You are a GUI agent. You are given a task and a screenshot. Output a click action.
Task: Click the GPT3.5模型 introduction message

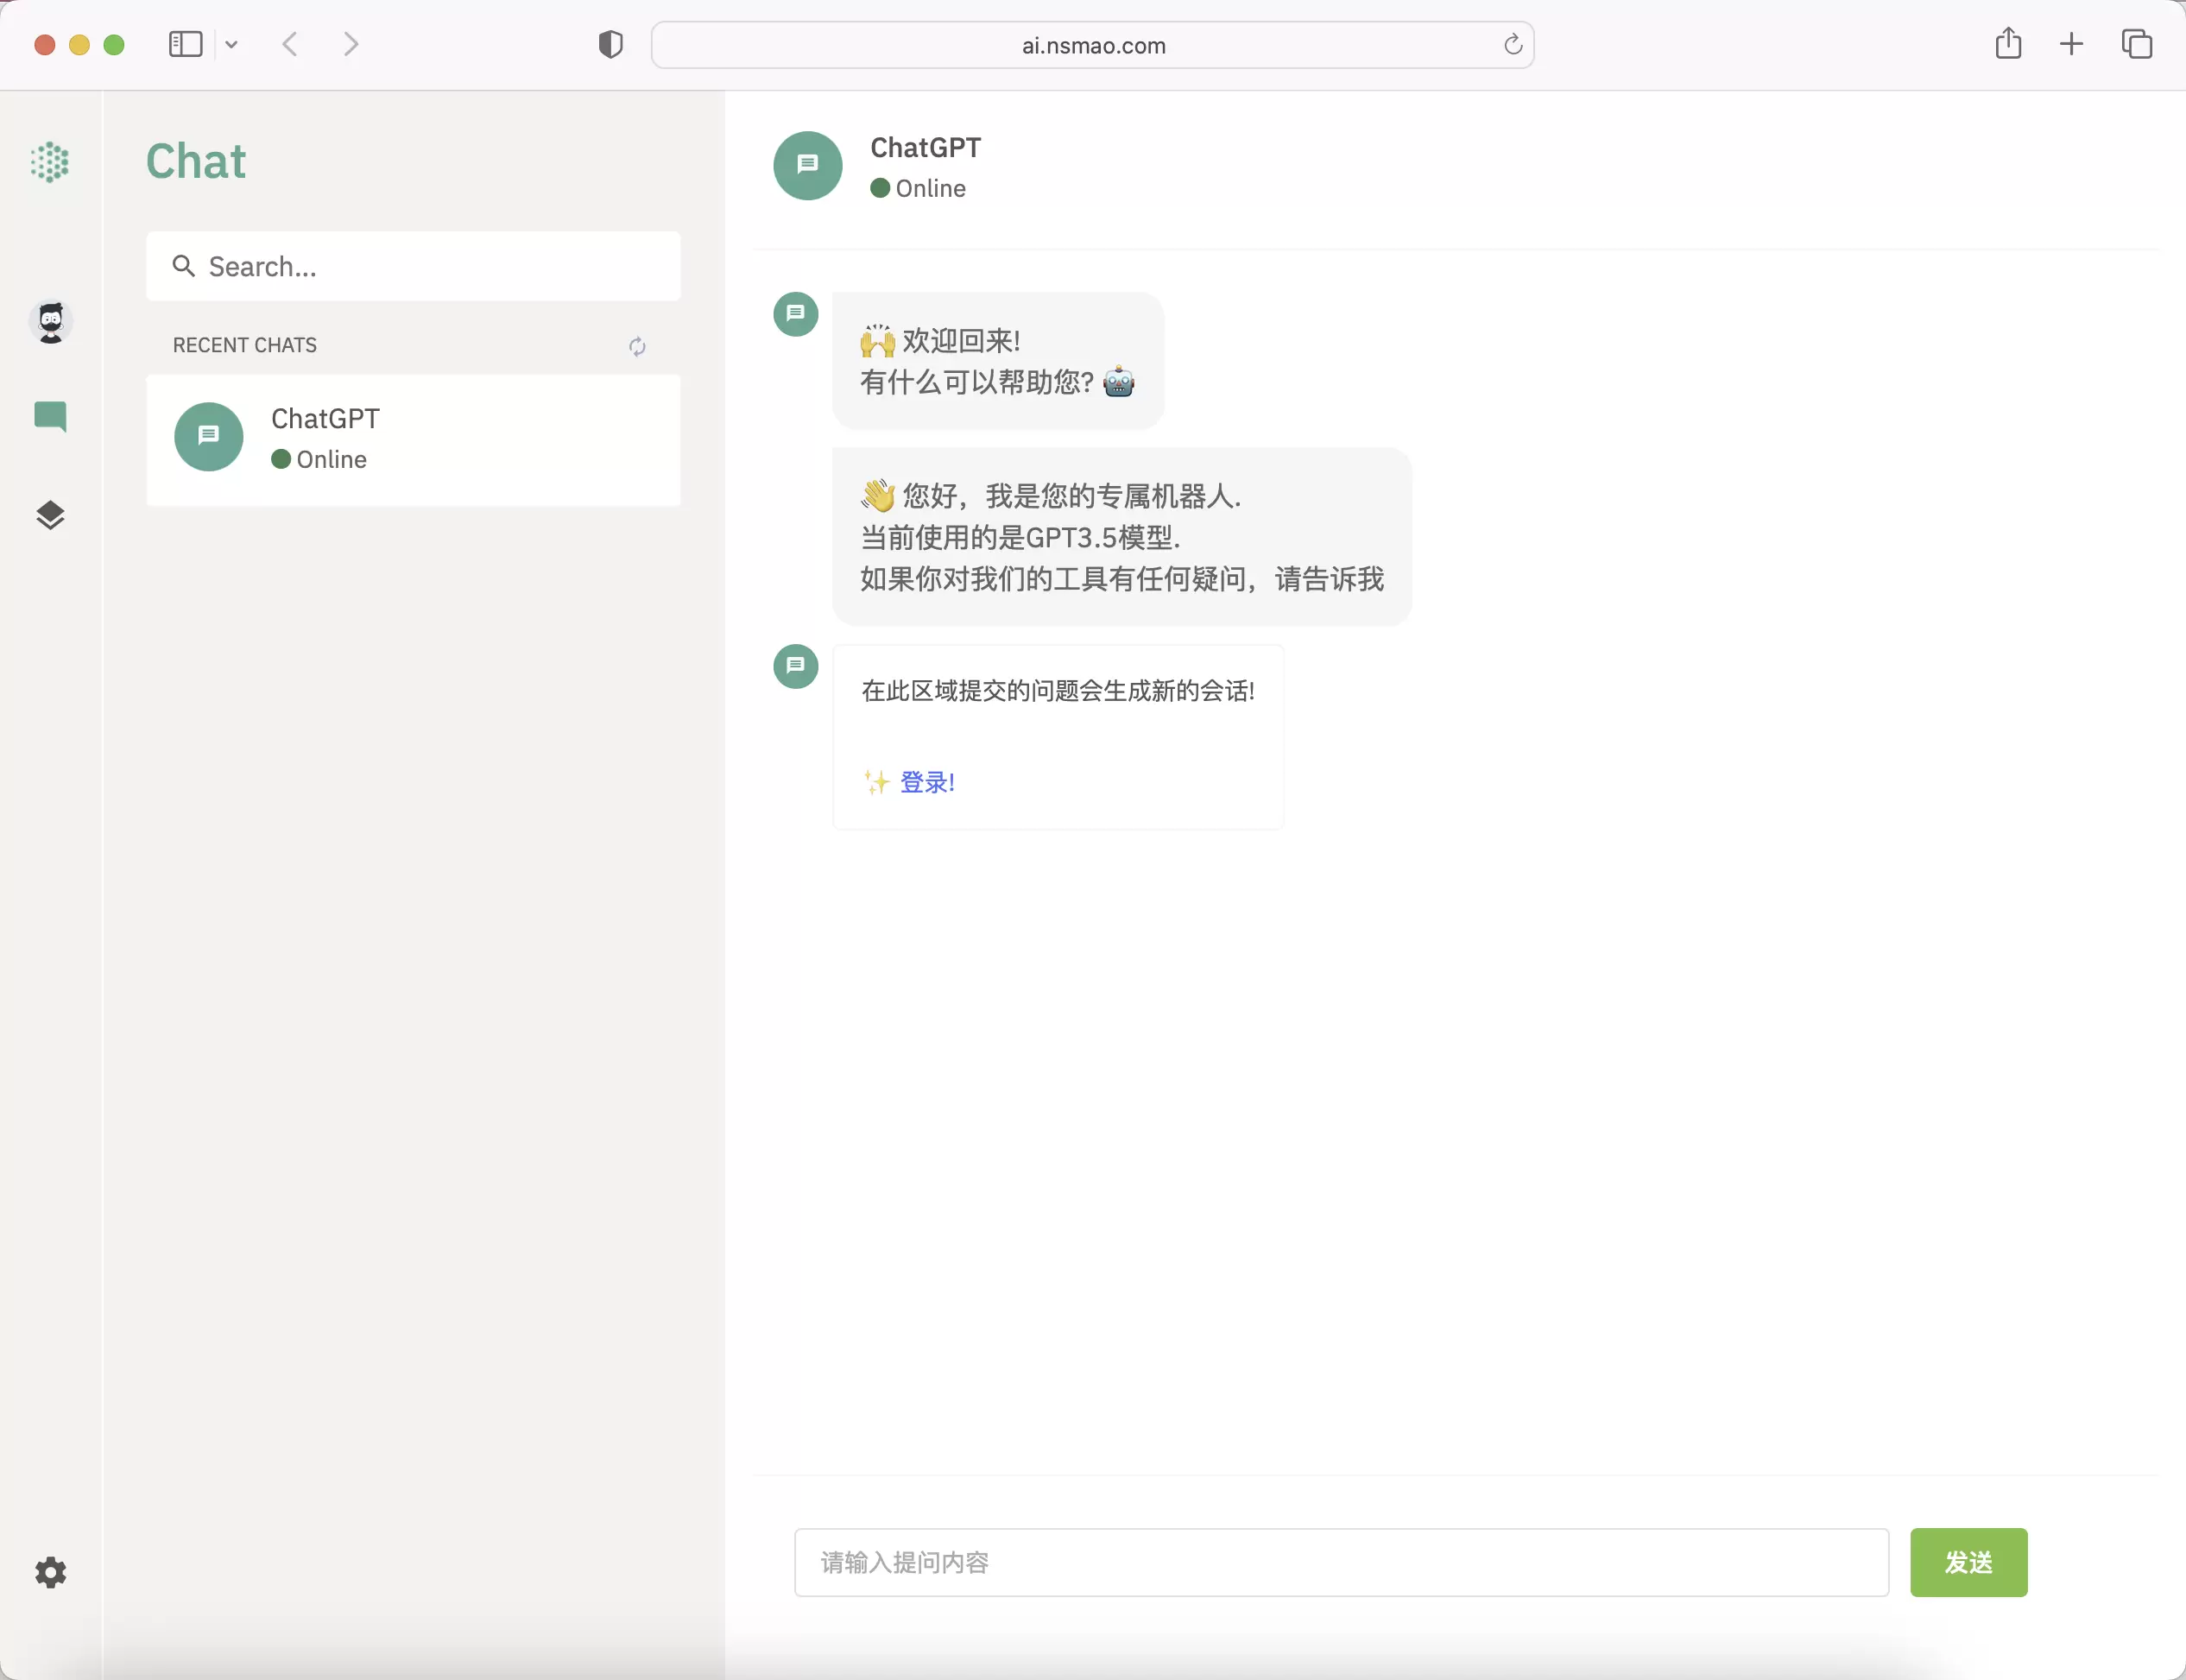tap(1122, 537)
